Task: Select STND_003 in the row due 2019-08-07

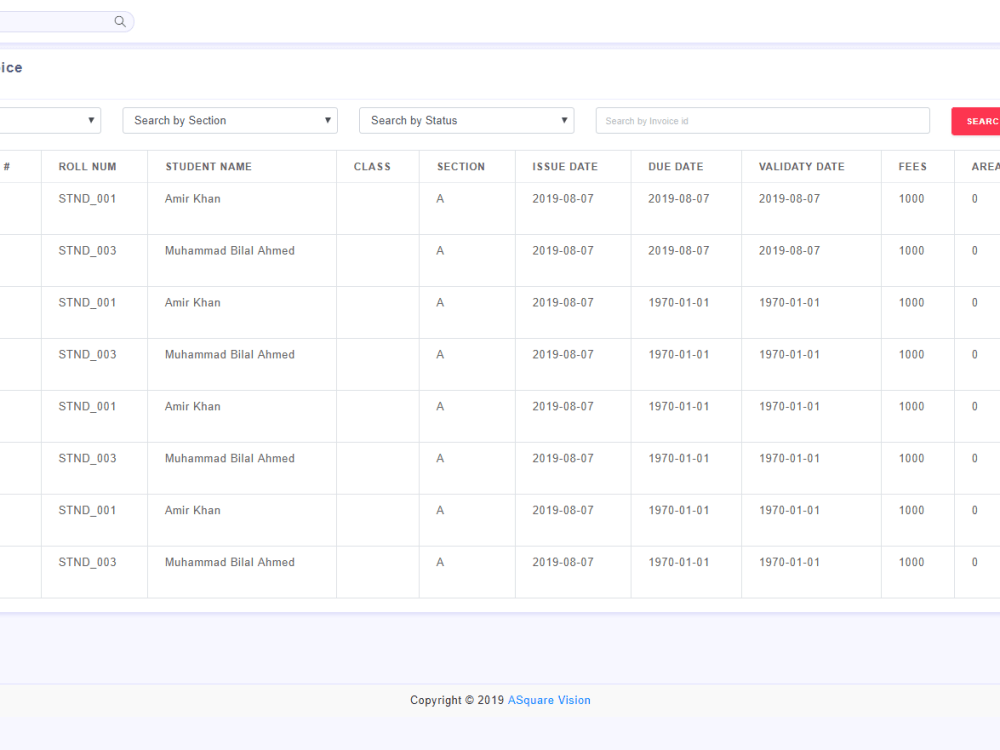Action: (87, 251)
